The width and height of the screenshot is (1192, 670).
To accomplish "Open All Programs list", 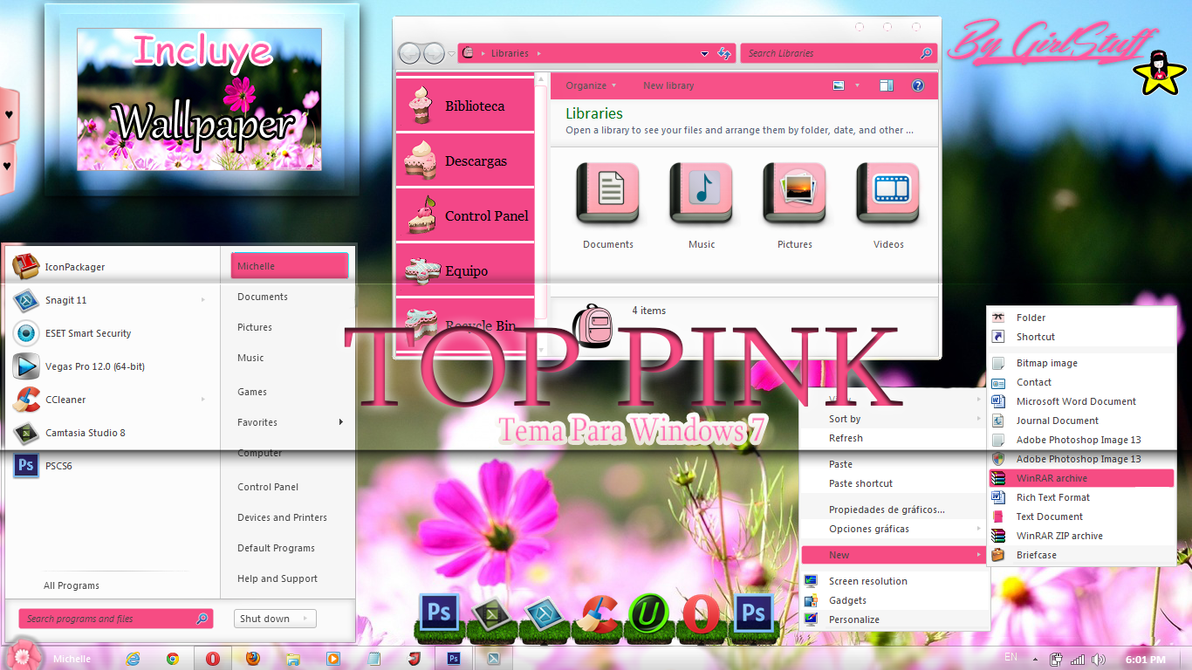I will [x=71, y=586].
